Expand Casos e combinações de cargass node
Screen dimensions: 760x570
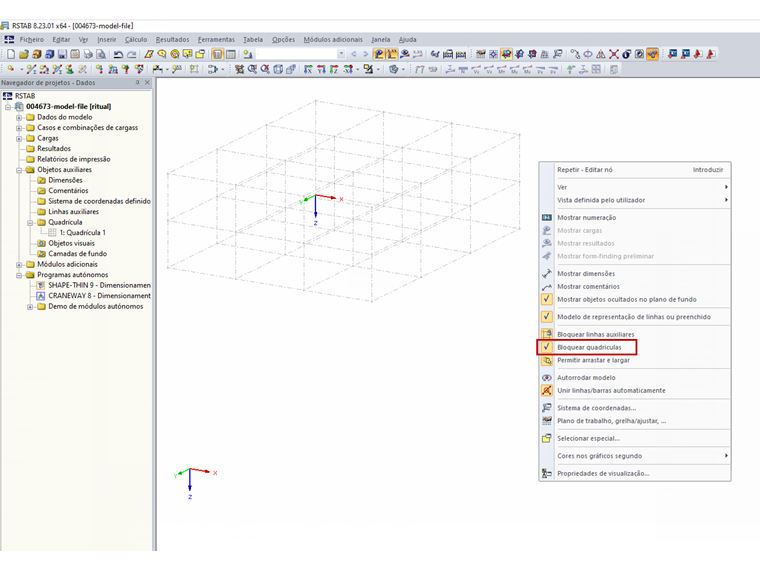tap(19, 128)
